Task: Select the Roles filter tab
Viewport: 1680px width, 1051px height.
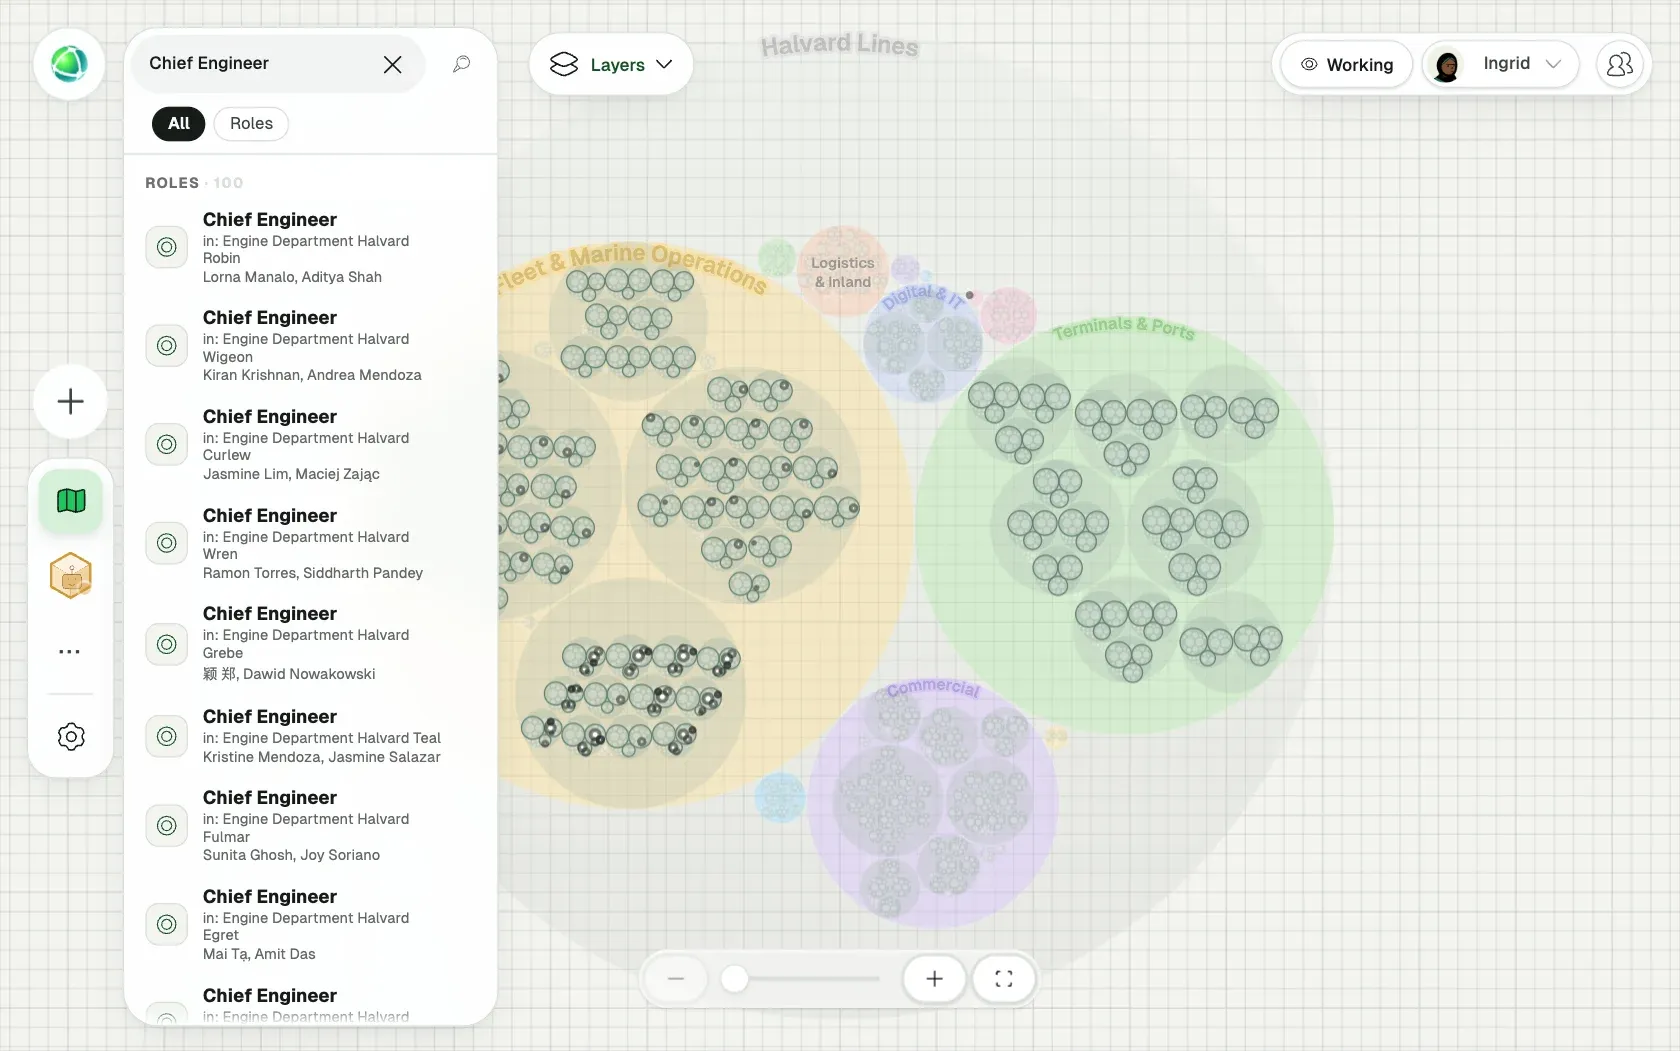Action: tap(251, 123)
